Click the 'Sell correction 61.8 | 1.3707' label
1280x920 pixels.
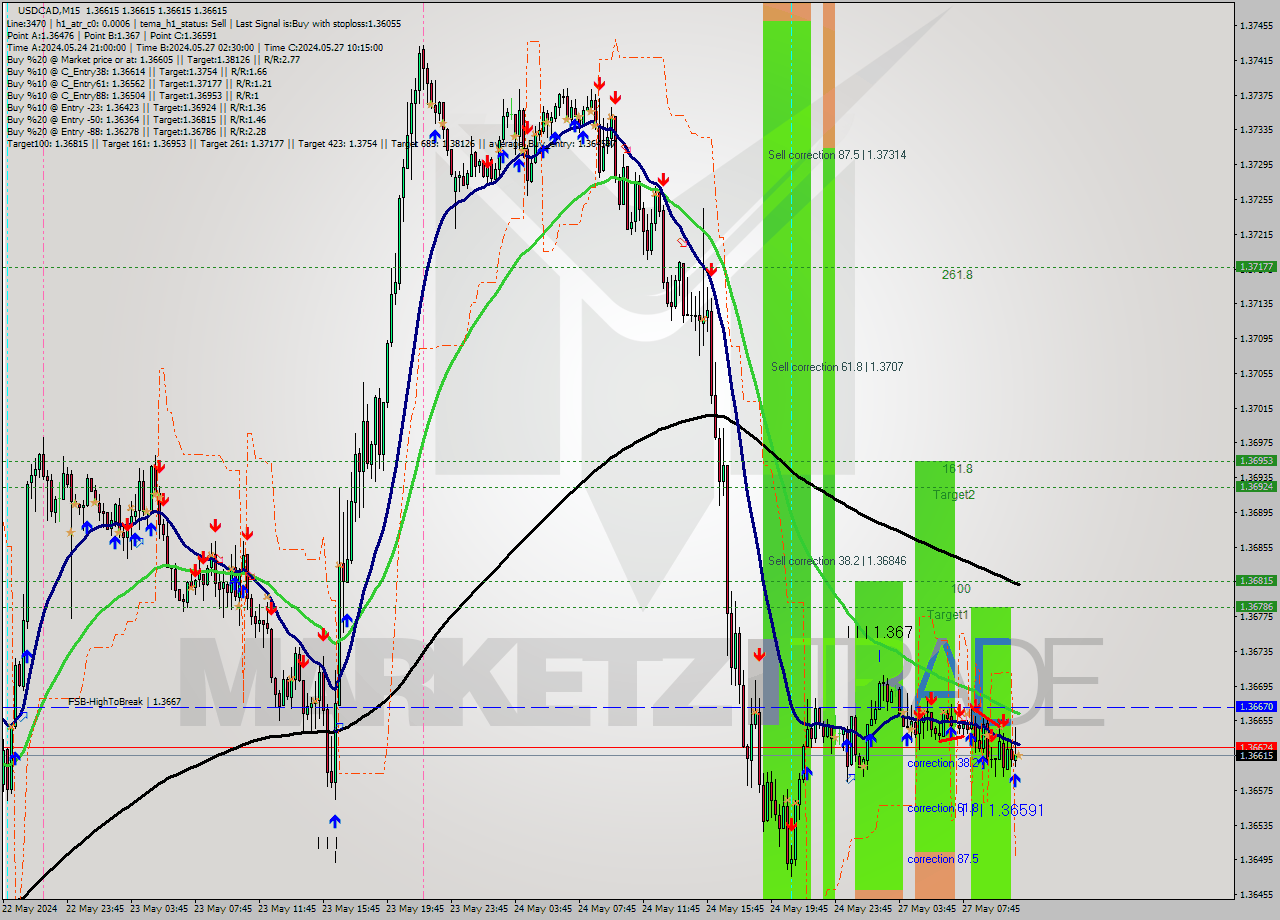836,367
